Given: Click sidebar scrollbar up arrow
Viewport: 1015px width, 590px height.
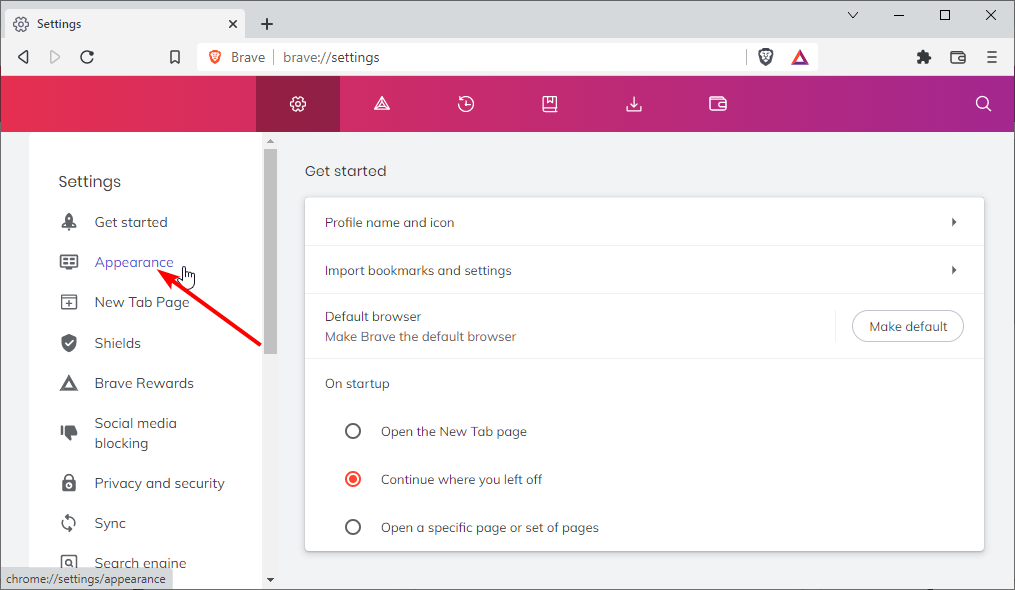Looking at the screenshot, I should pyautogui.click(x=271, y=141).
